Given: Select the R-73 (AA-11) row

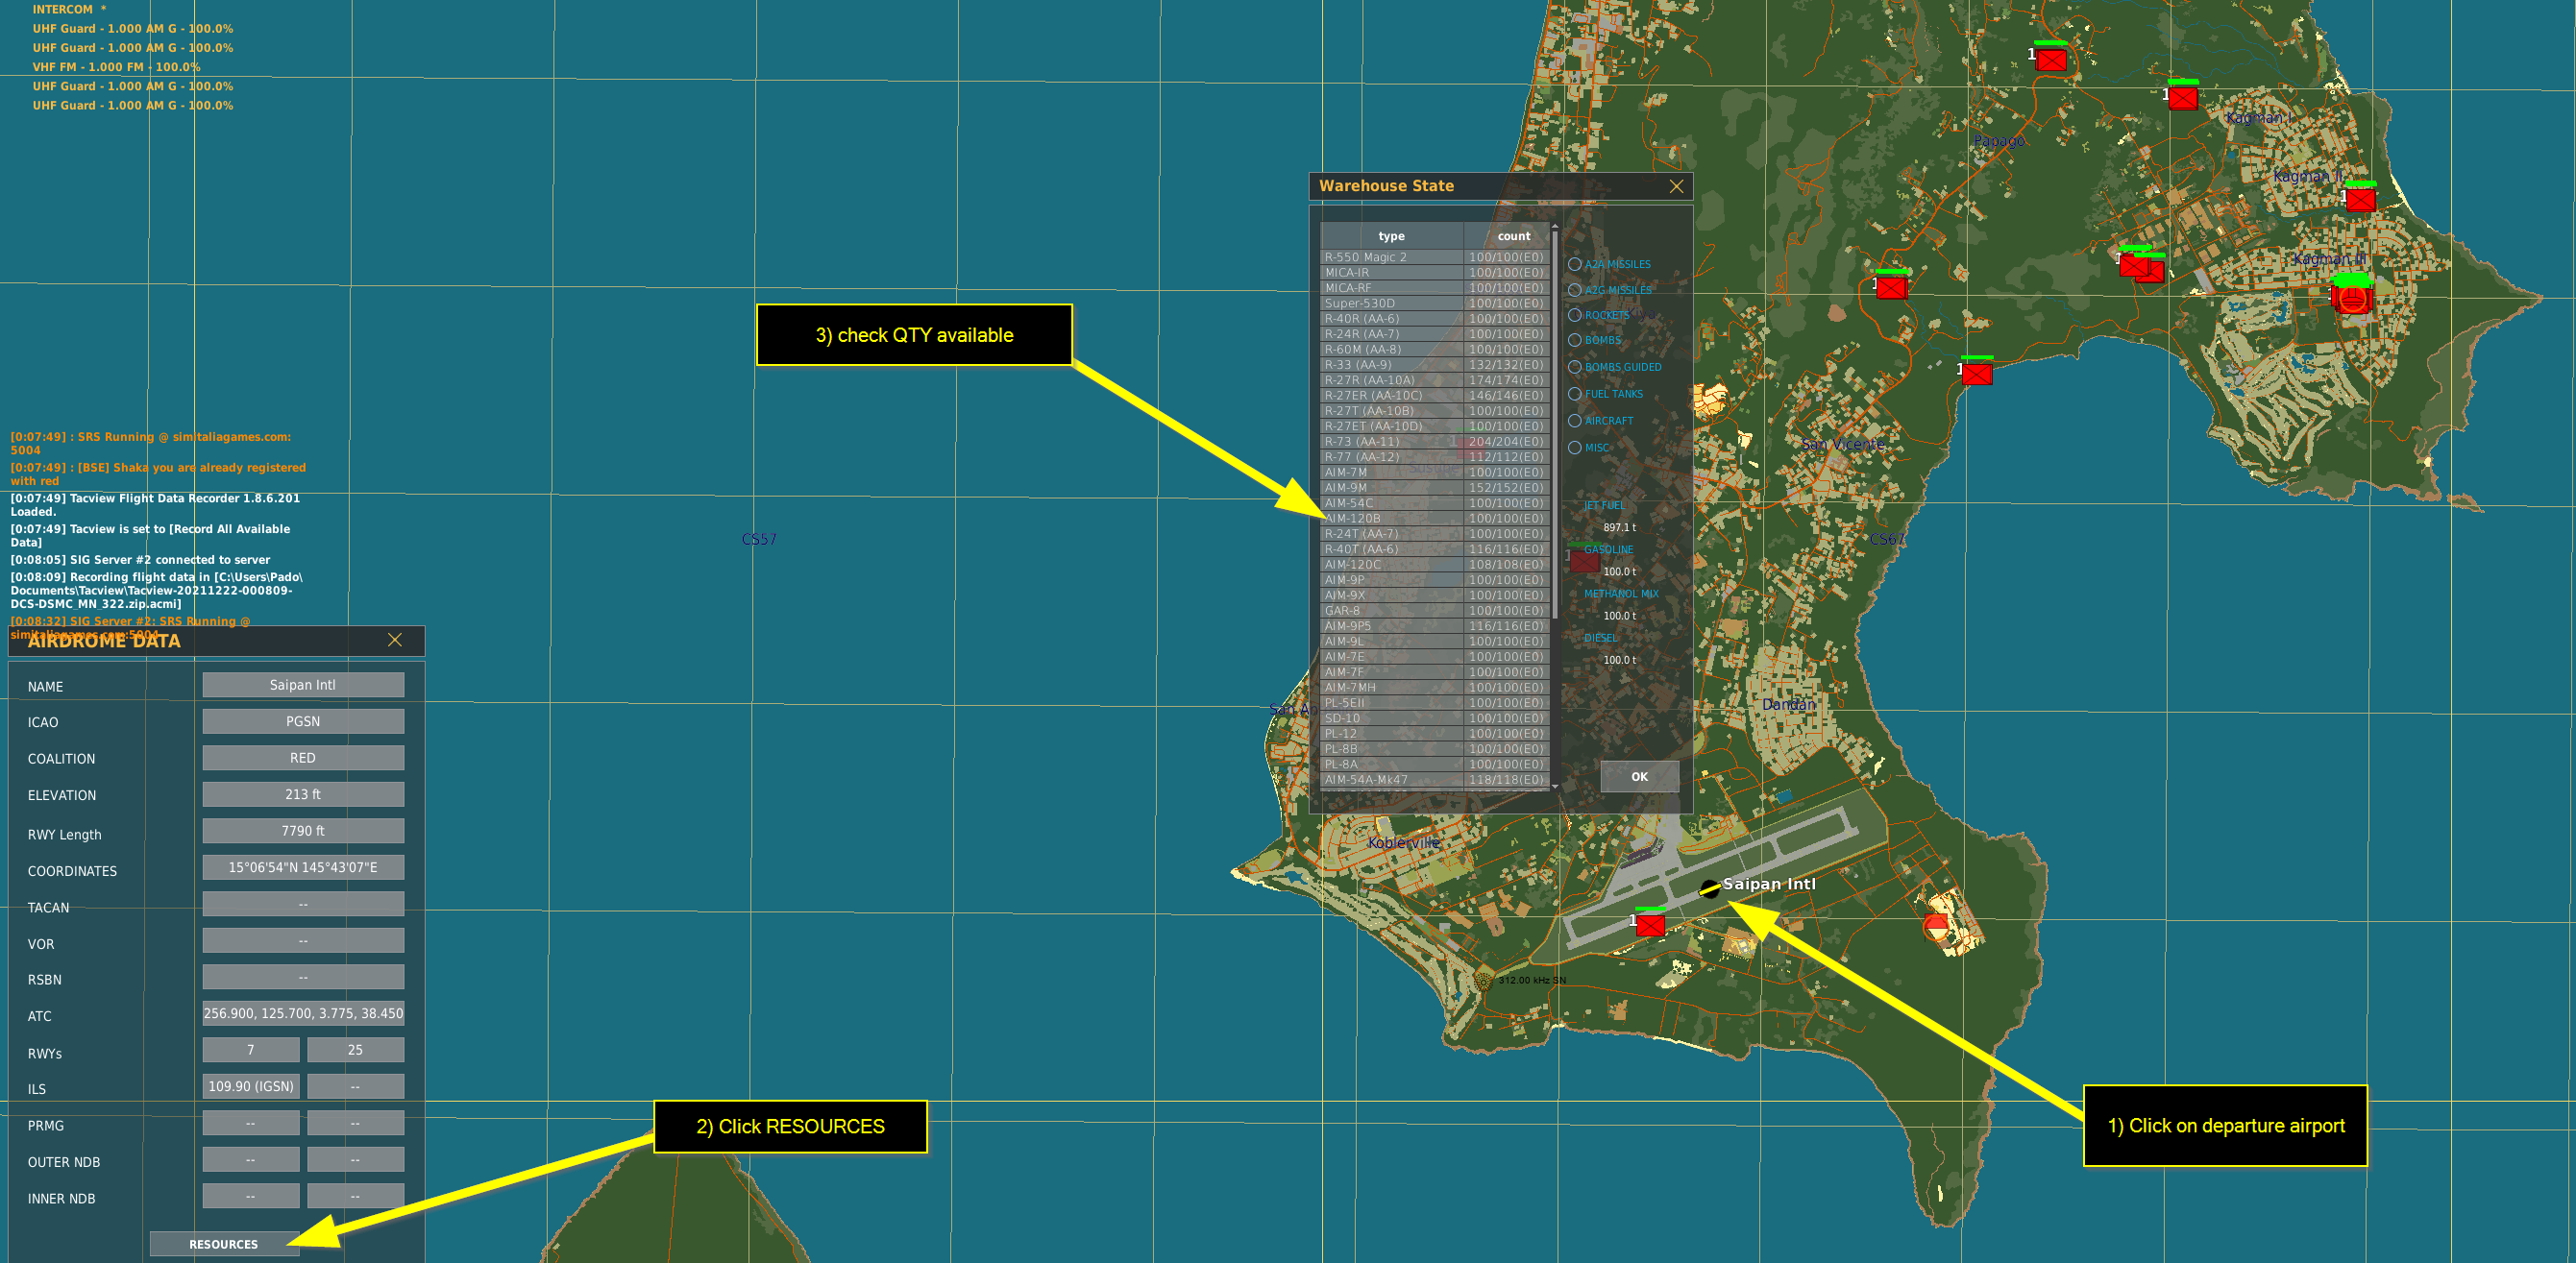Looking at the screenshot, I should pos(1435,441).
